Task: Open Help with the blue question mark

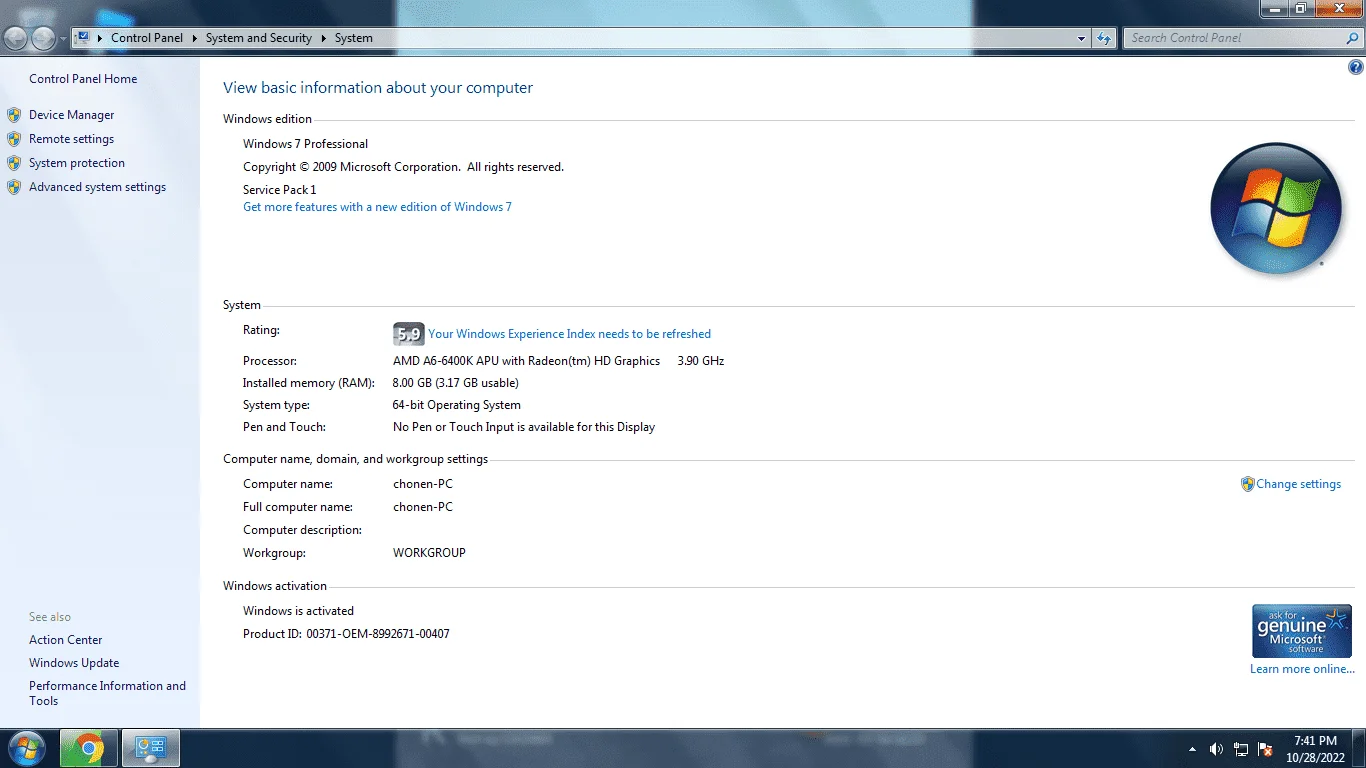Action: point(1356,68)
